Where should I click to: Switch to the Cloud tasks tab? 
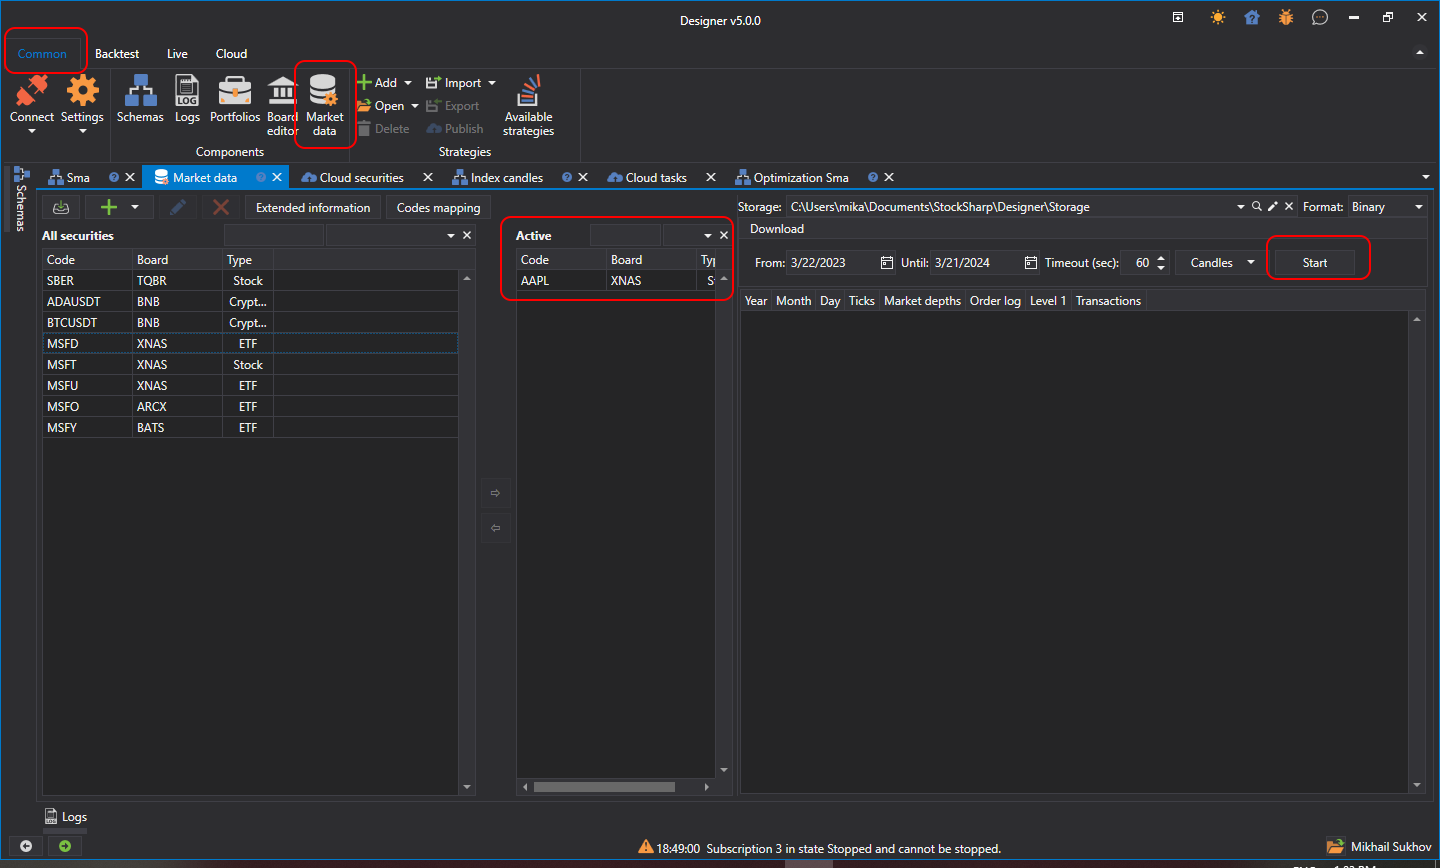pos(655,178)
